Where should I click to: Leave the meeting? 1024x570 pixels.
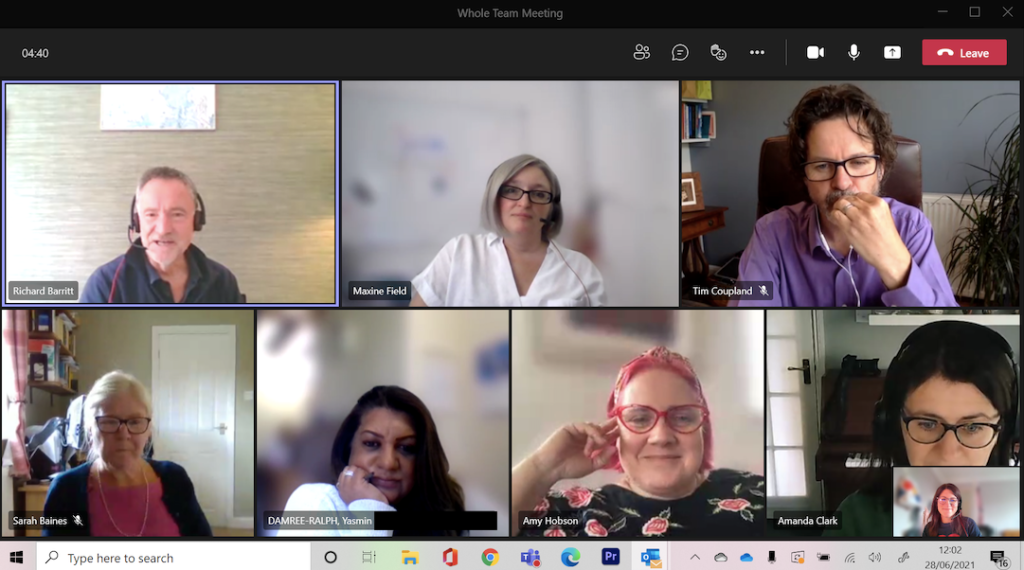pos(964,53)
